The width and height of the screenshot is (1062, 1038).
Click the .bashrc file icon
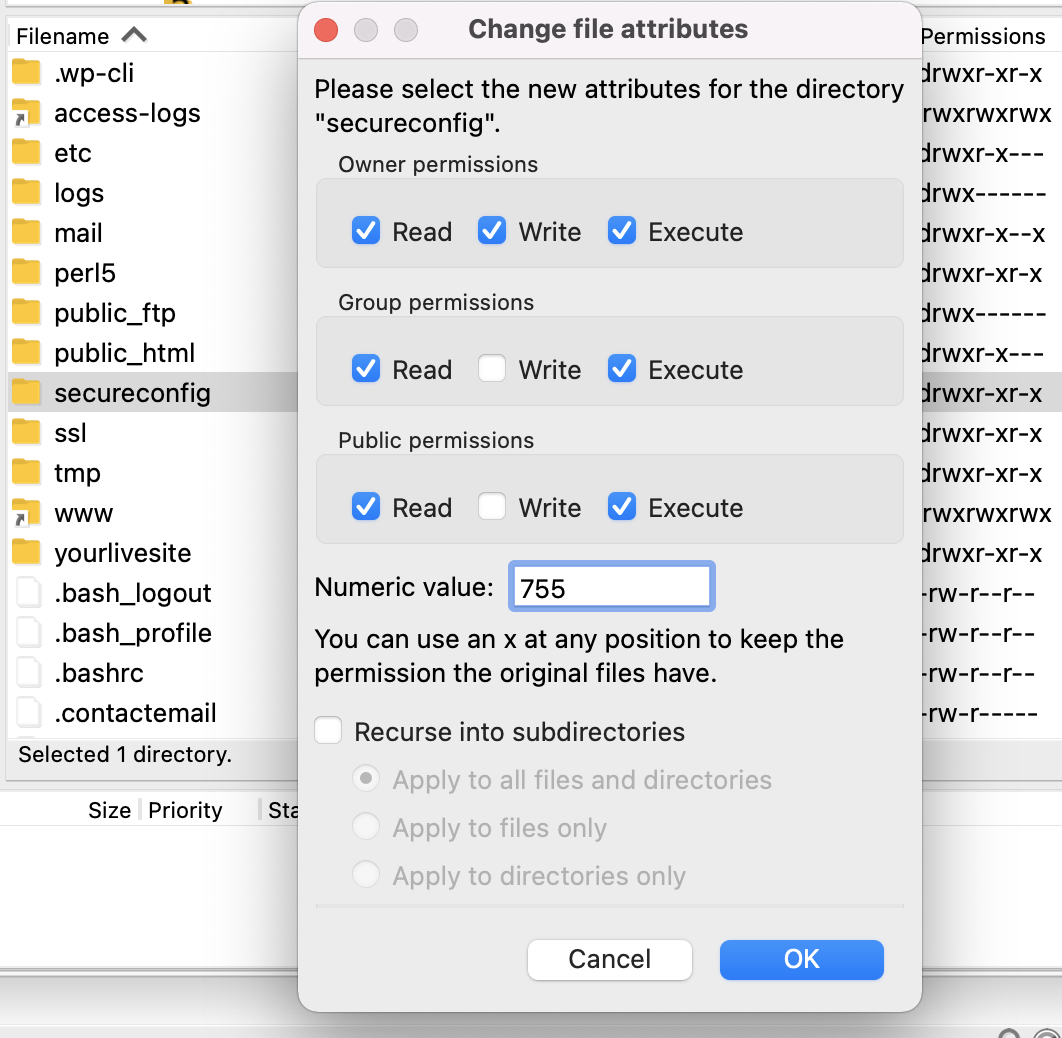pos(26,672)
